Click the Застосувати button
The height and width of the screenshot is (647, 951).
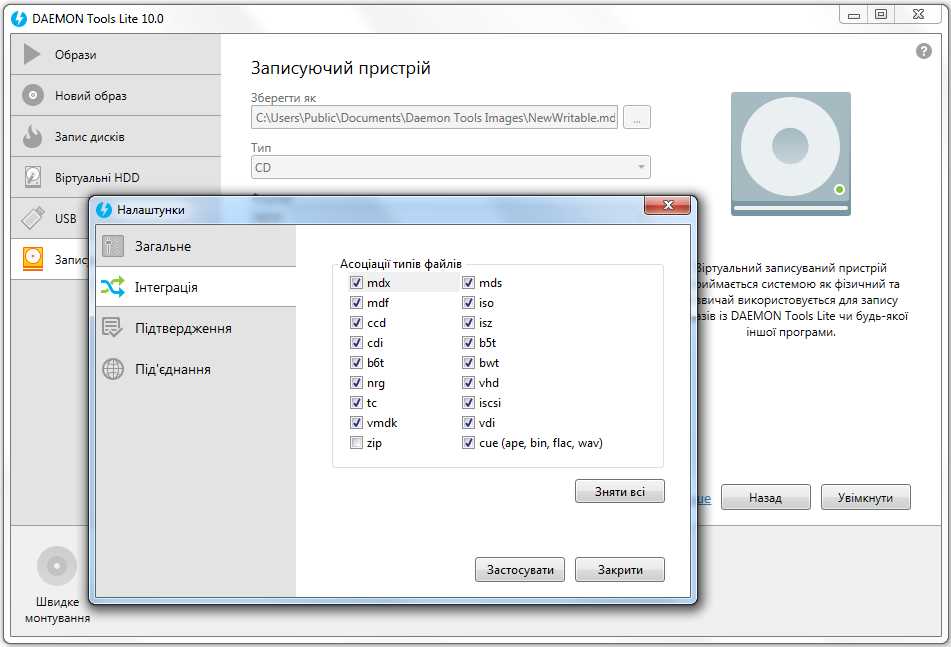pyautogui.click(x=520, y=570)
